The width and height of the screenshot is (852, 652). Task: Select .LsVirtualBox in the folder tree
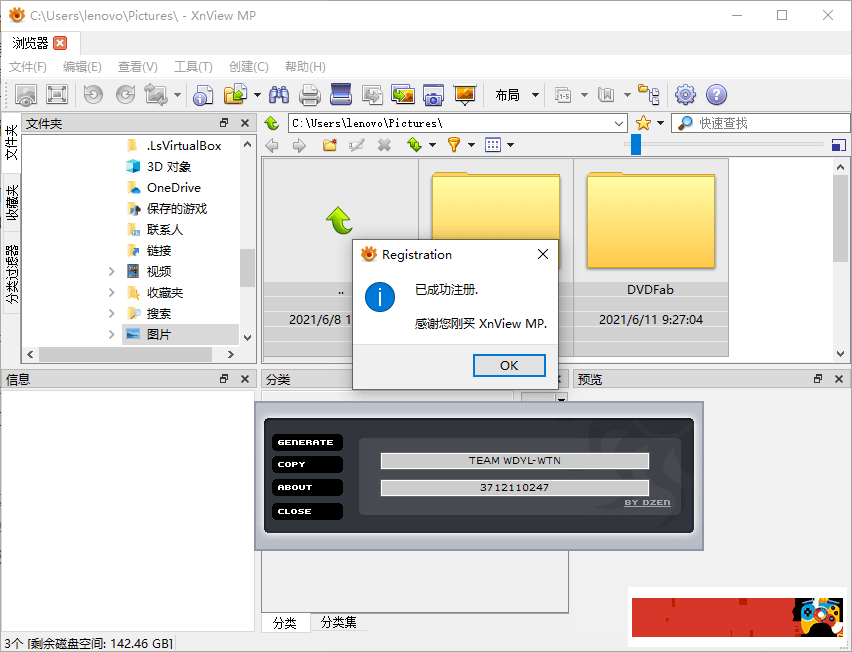coord(184,146)
